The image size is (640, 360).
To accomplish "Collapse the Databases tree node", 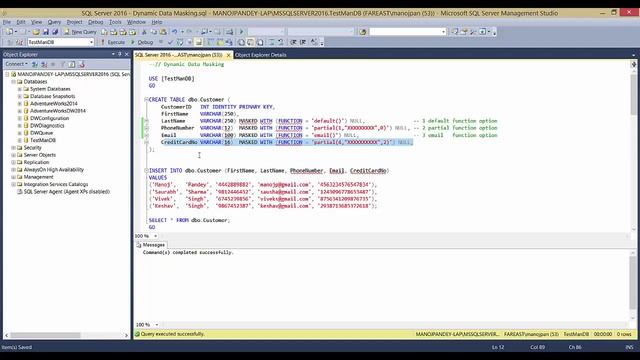I will coord(13,82).
